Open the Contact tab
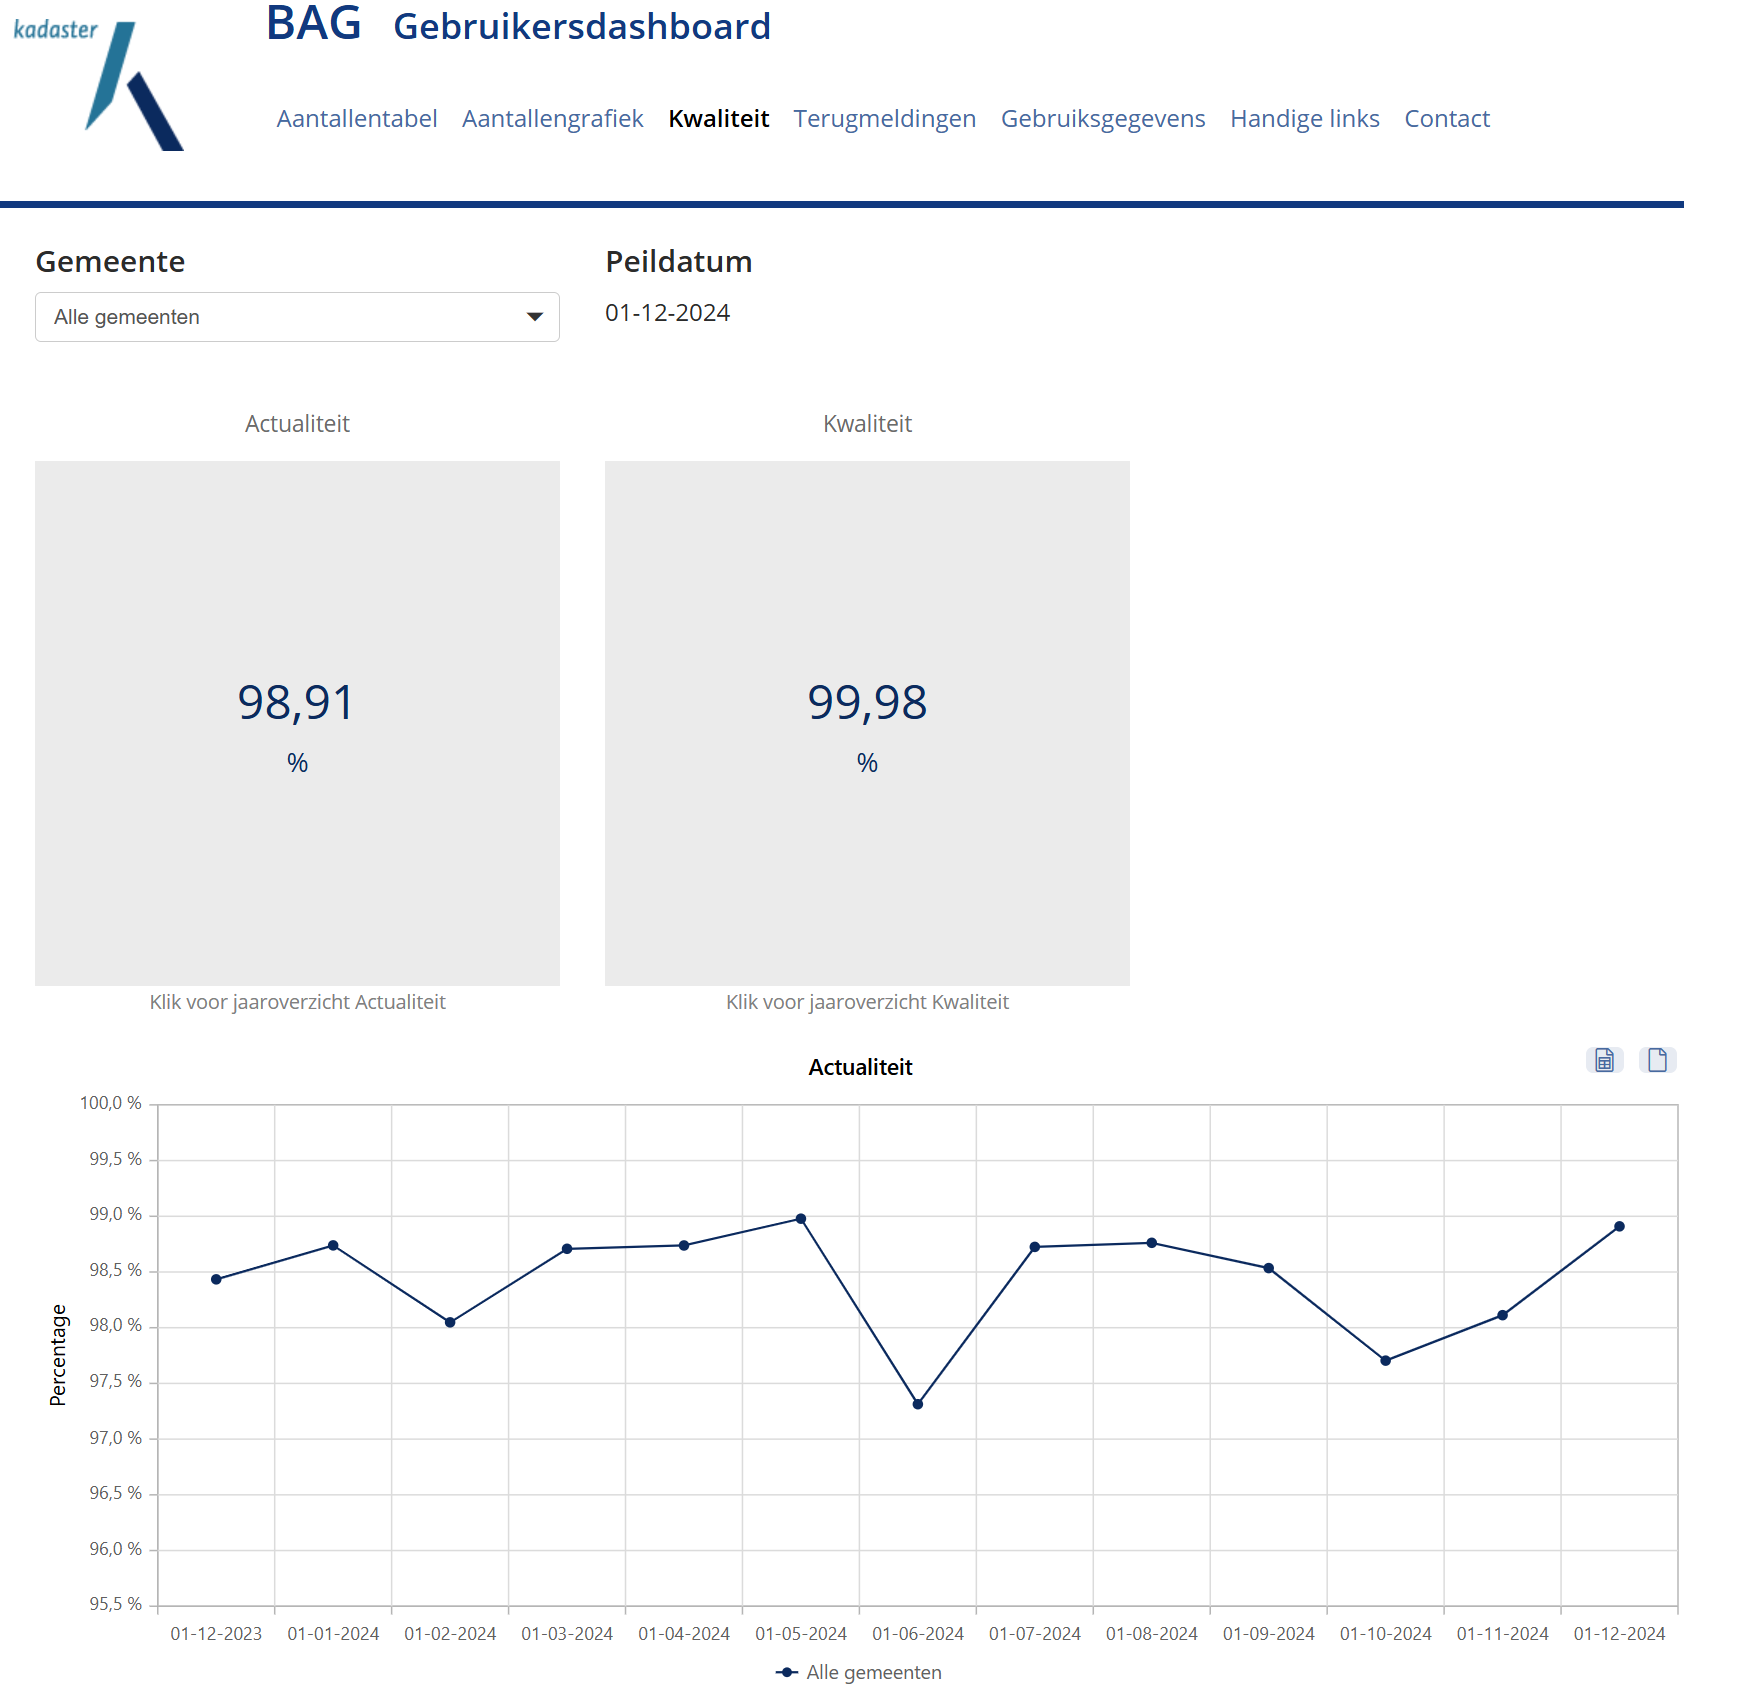Screen dimensions: 1763x1687 point(1447,119)
